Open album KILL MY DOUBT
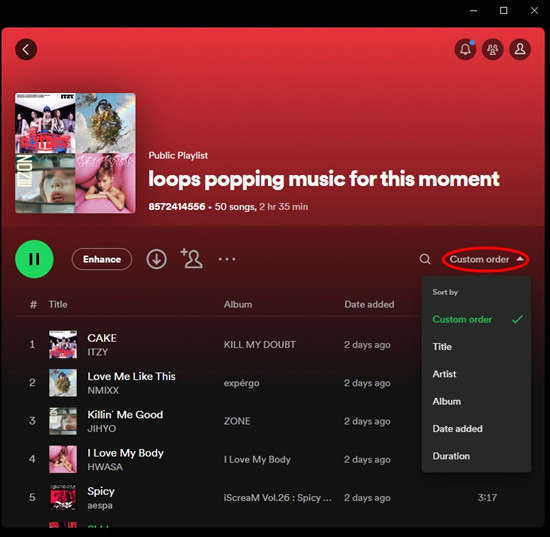The height and width of the screenshot is (537, 550). pyautogui.click(x=260, y=344)
